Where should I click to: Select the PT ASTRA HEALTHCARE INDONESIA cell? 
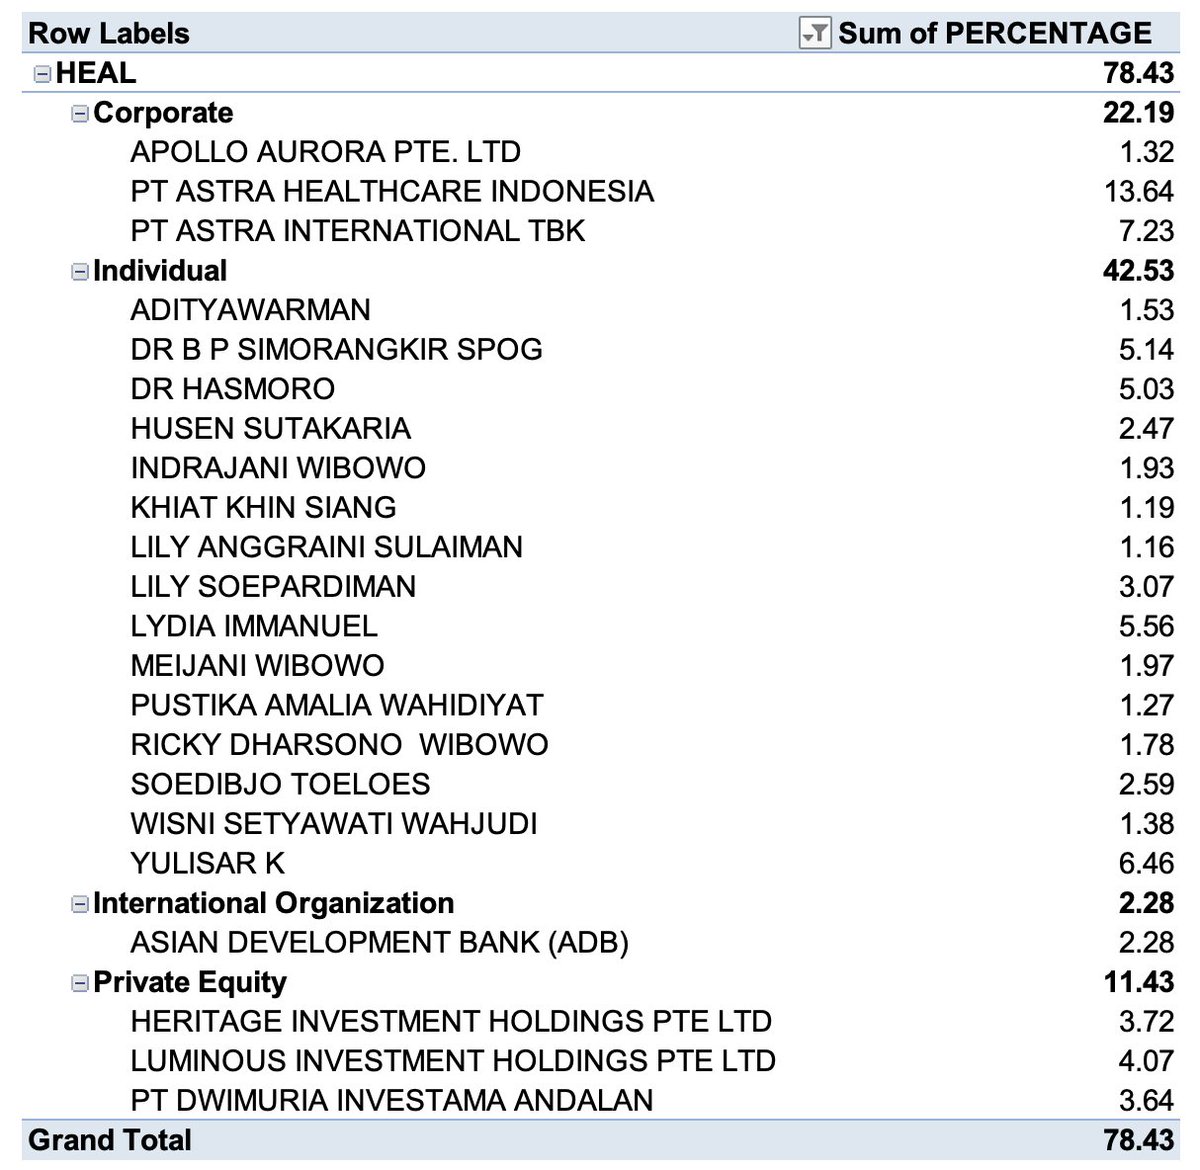pos(392,191)
